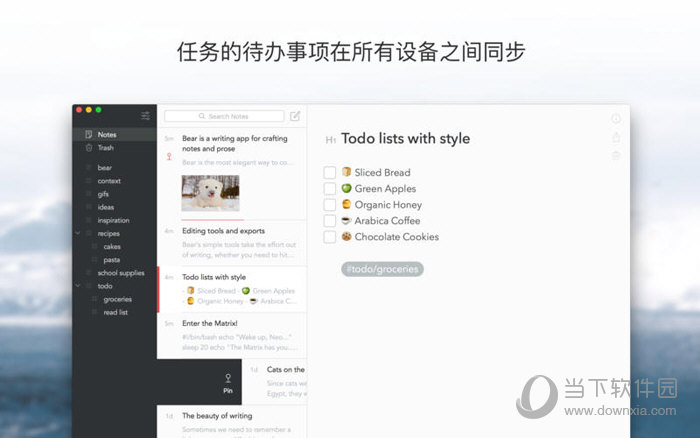Click the magnifier icon in search field
This screenshot has height=438, width=700.
coord(202,116)
